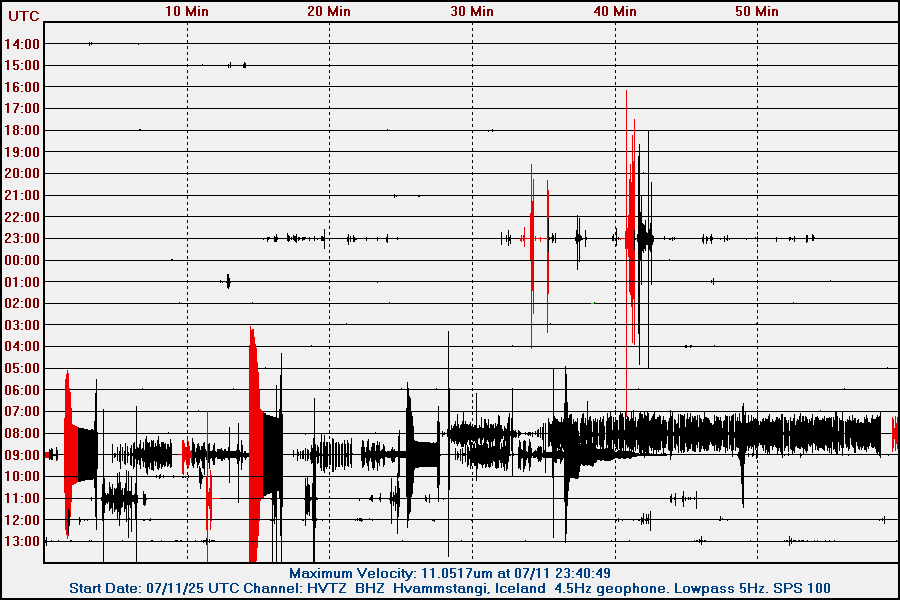Select the 07:00 hour row label
The height and width of the screenshot is (600, 900).
22,411
